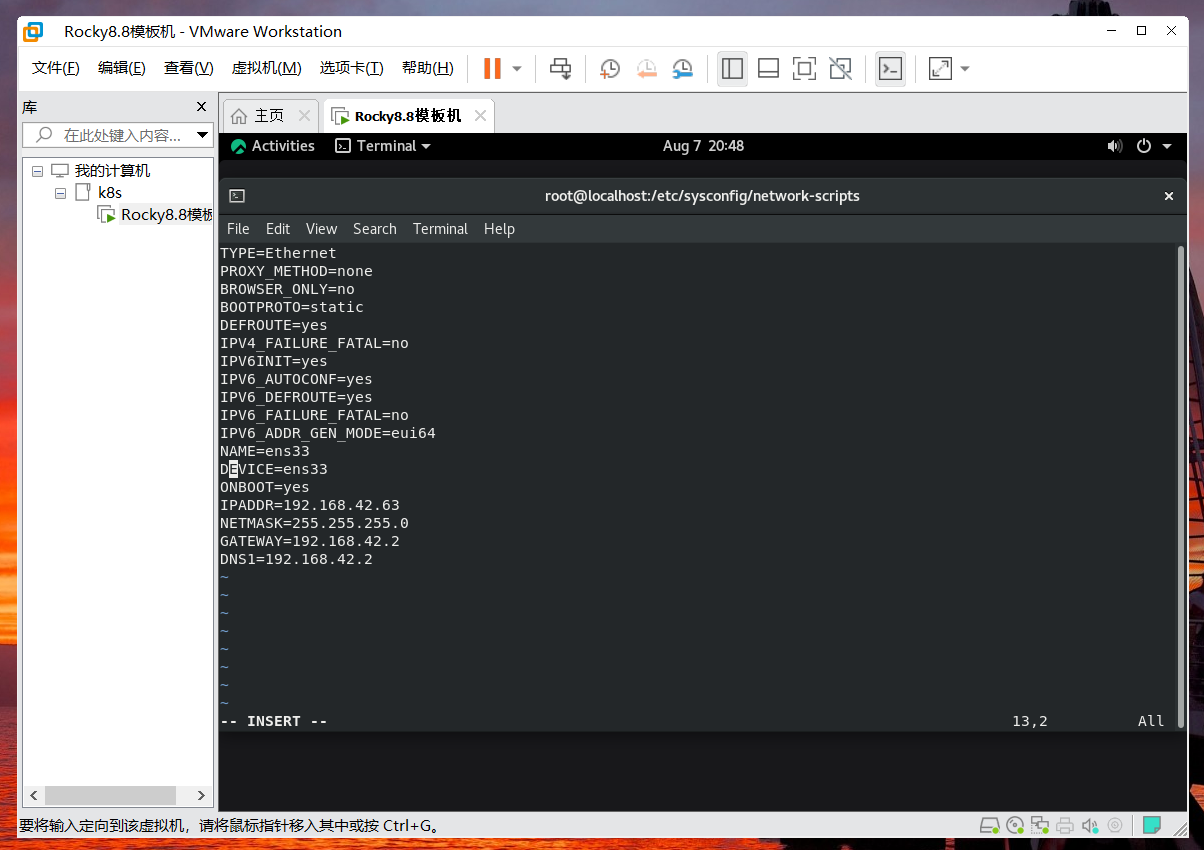Click the Aug 7 20:48 clock
The height and width of the screenshot is (850, 1204).
703,146
